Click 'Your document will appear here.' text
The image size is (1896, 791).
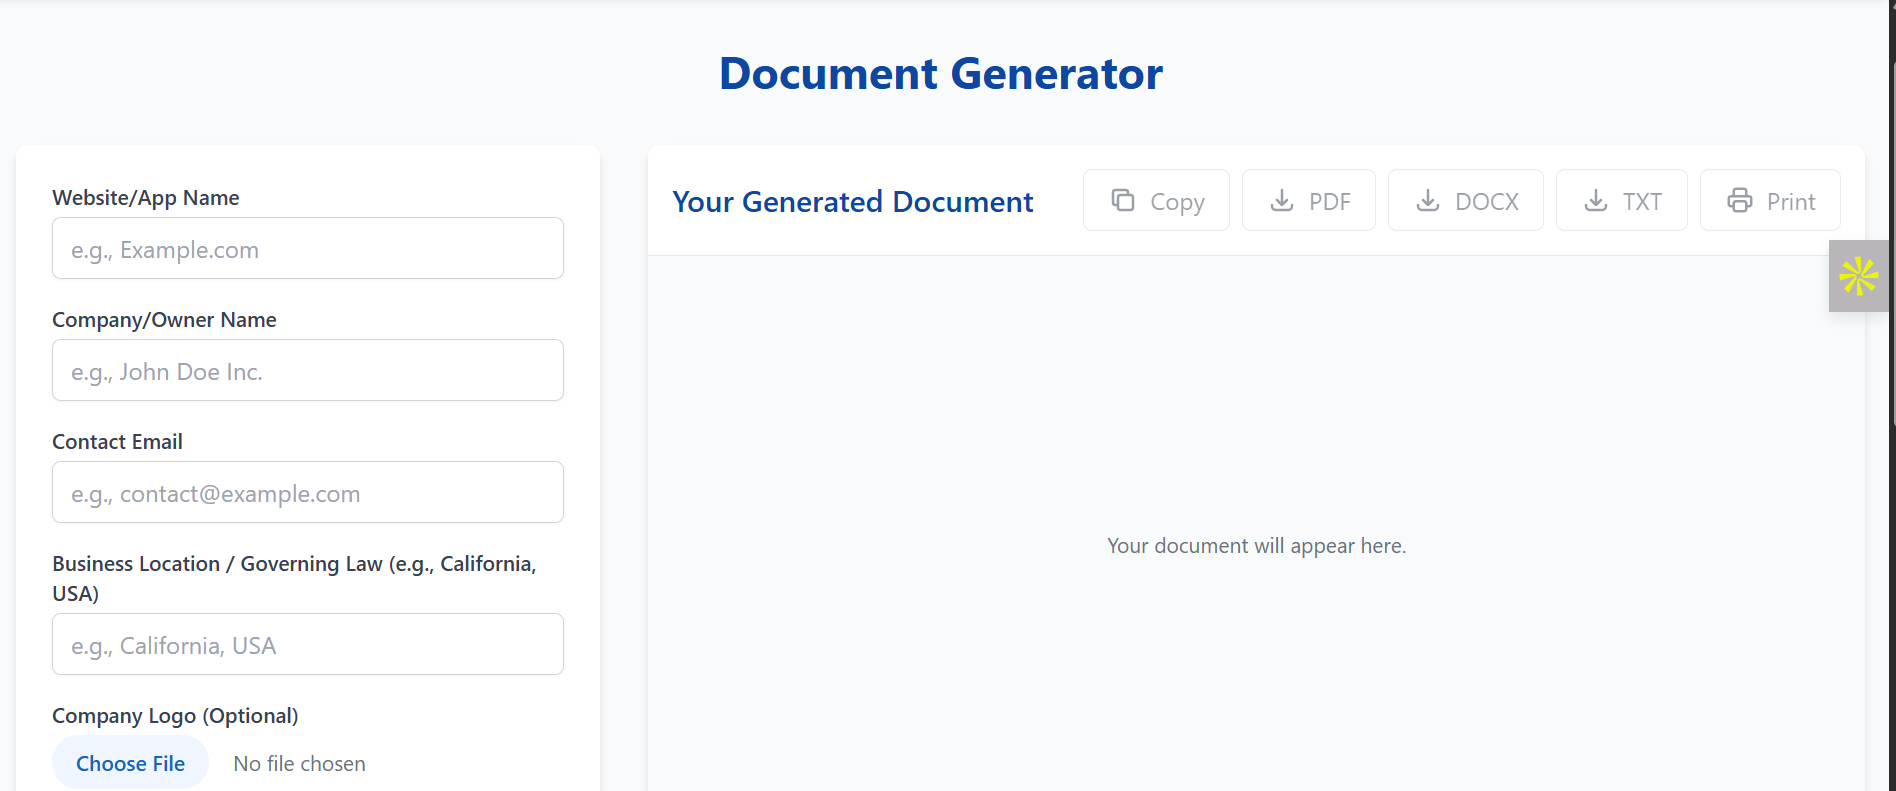tap(1256, 546)
